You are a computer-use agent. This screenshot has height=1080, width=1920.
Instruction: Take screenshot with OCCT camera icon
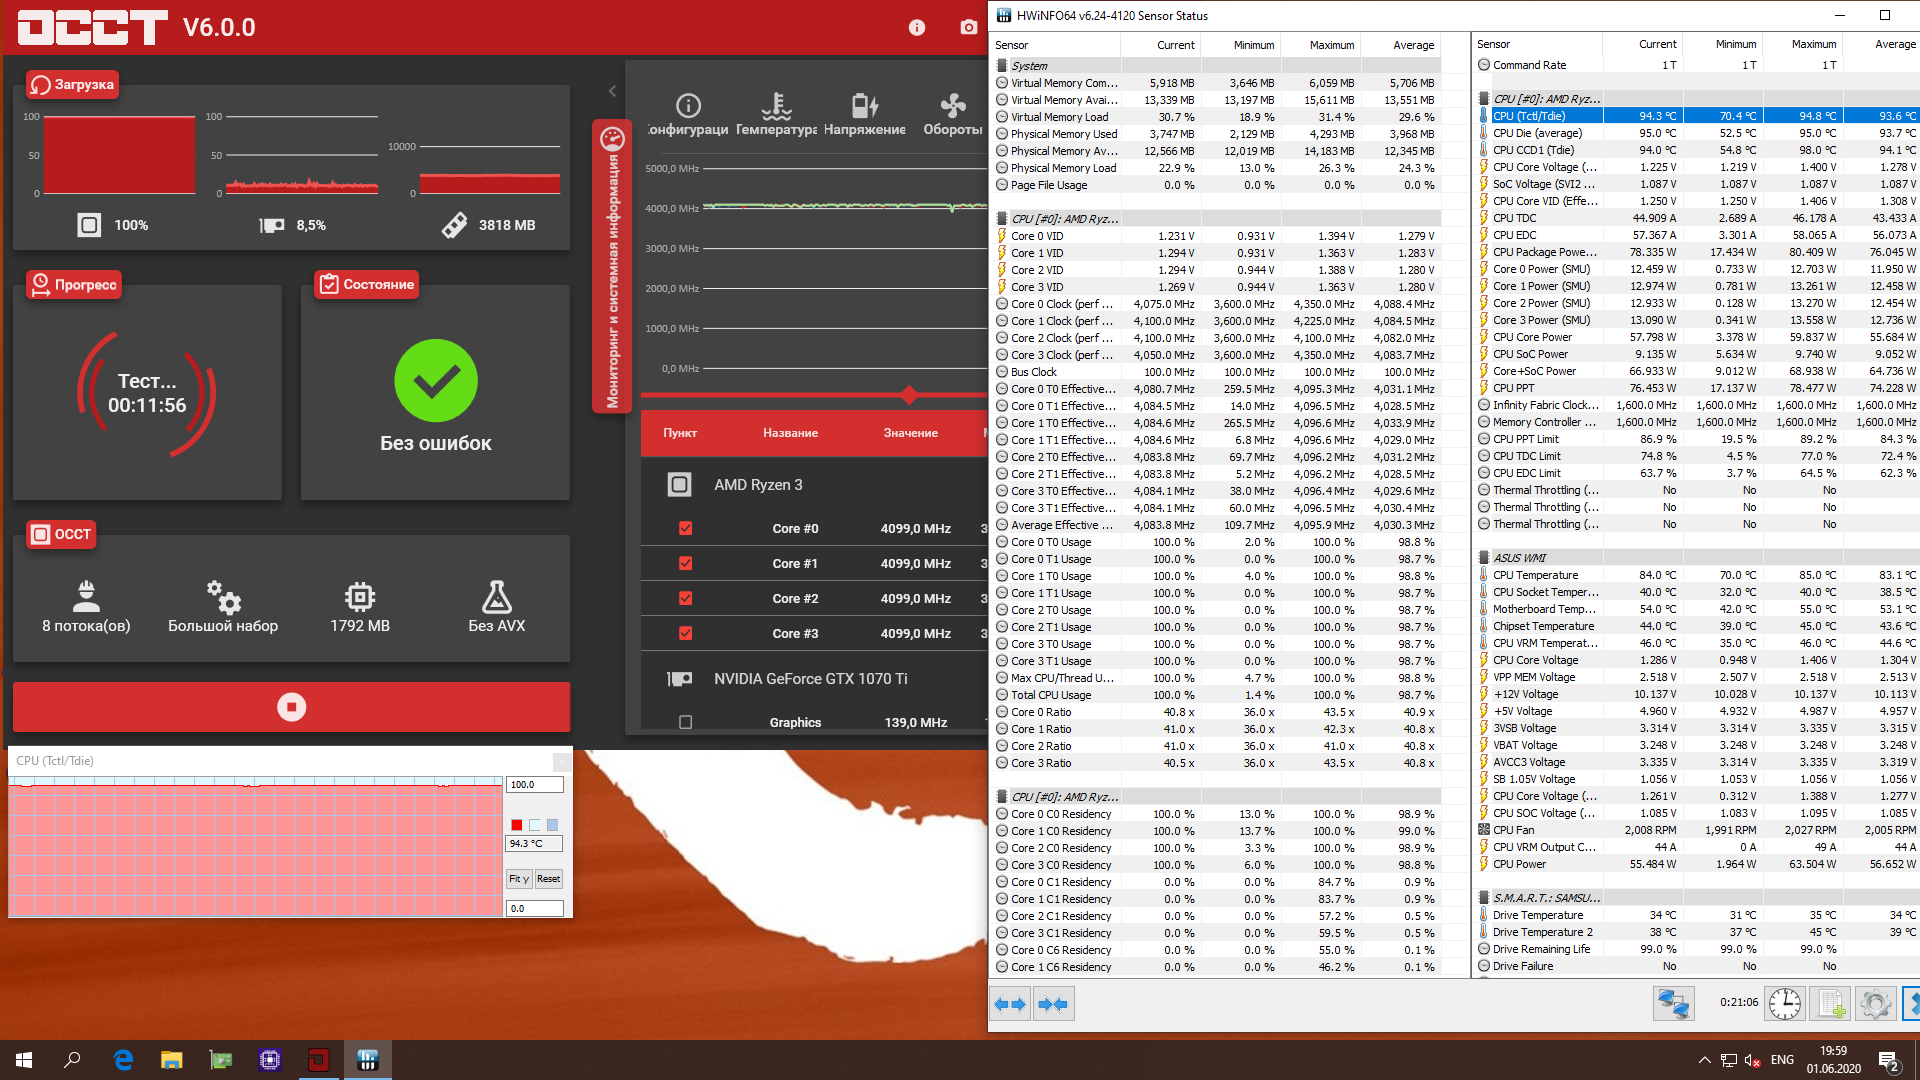tap(968, 28)
